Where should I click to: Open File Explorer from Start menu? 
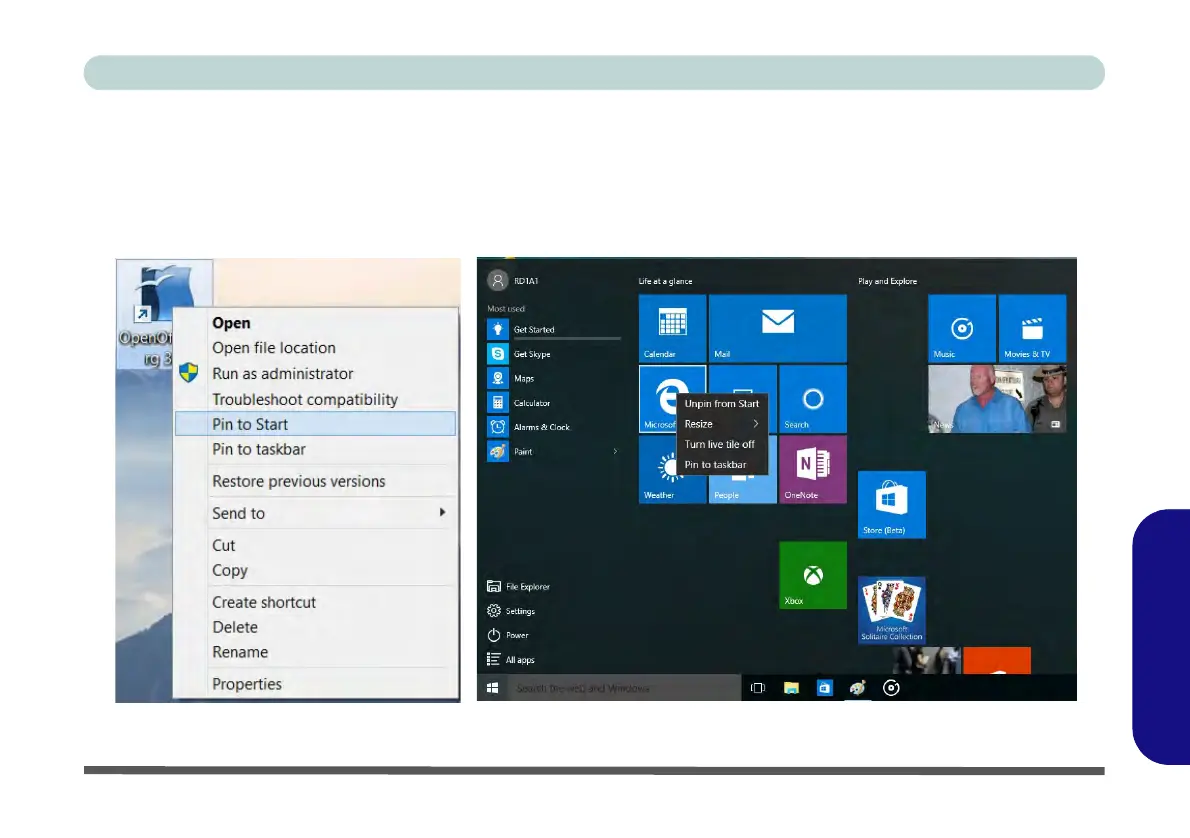(x=518, y=586)
